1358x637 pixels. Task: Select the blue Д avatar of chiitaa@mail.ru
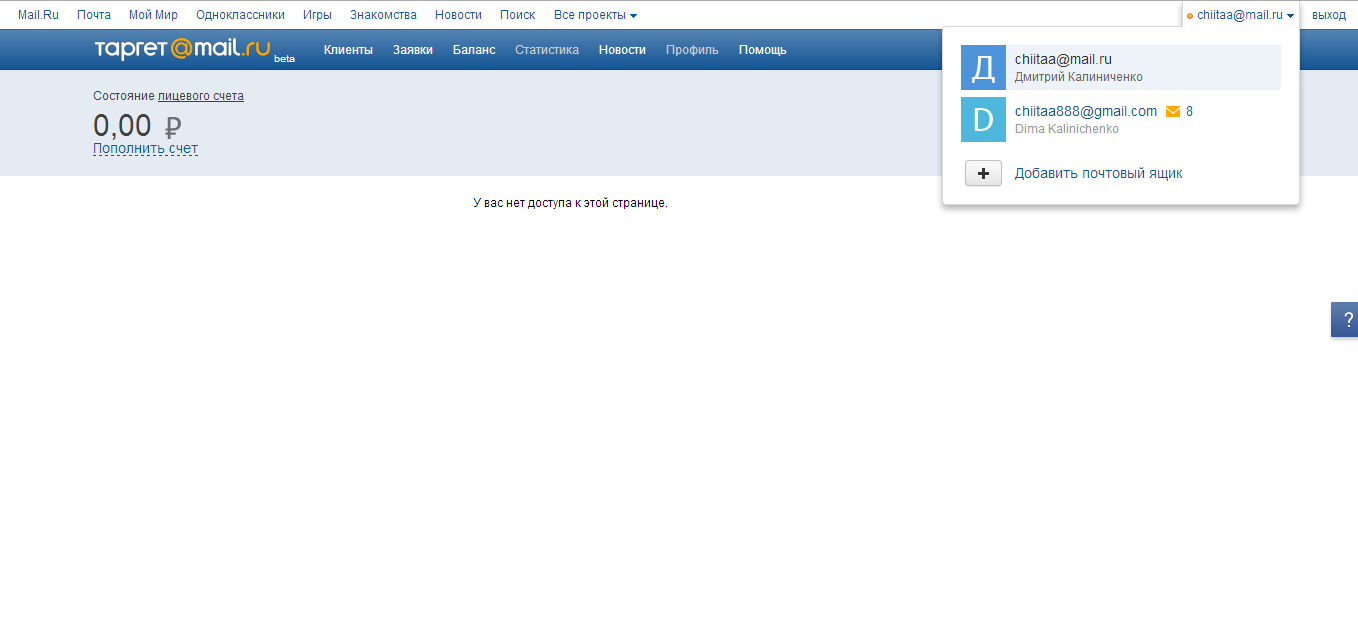tap(983, 68)
